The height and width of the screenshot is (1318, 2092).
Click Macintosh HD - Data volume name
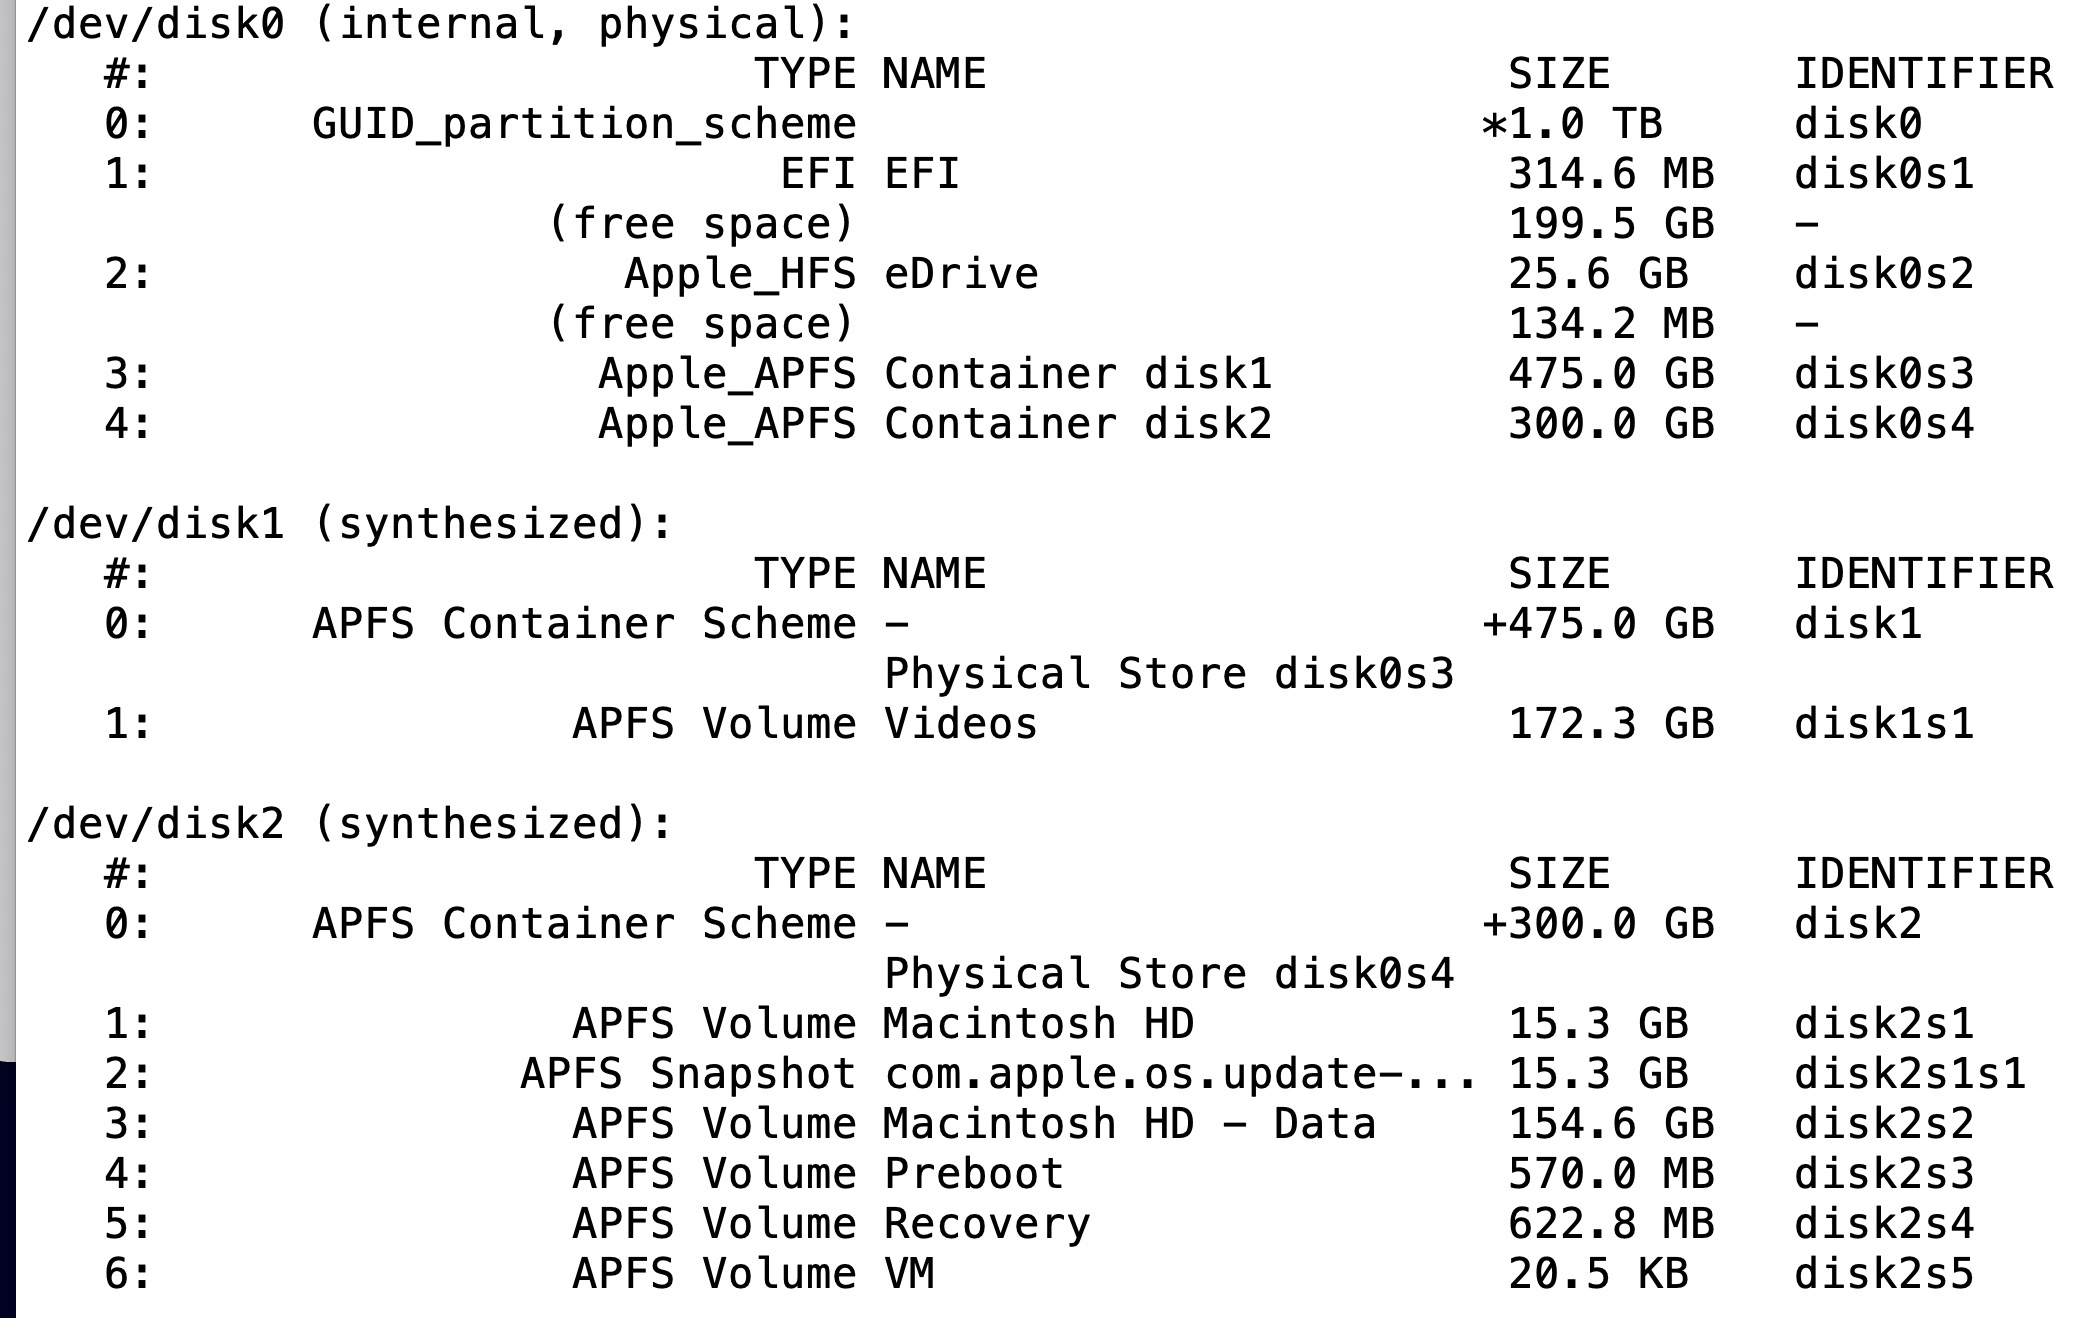click(1130, 1124)
